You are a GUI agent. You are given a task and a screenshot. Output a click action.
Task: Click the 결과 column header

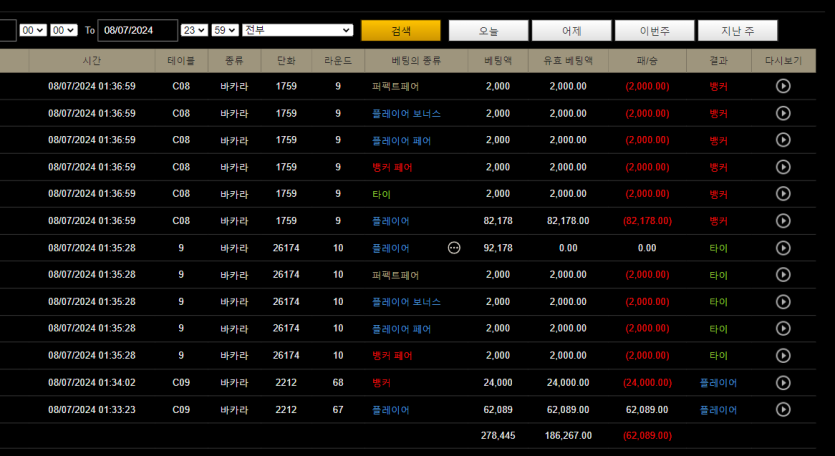(x=718, y=61)
